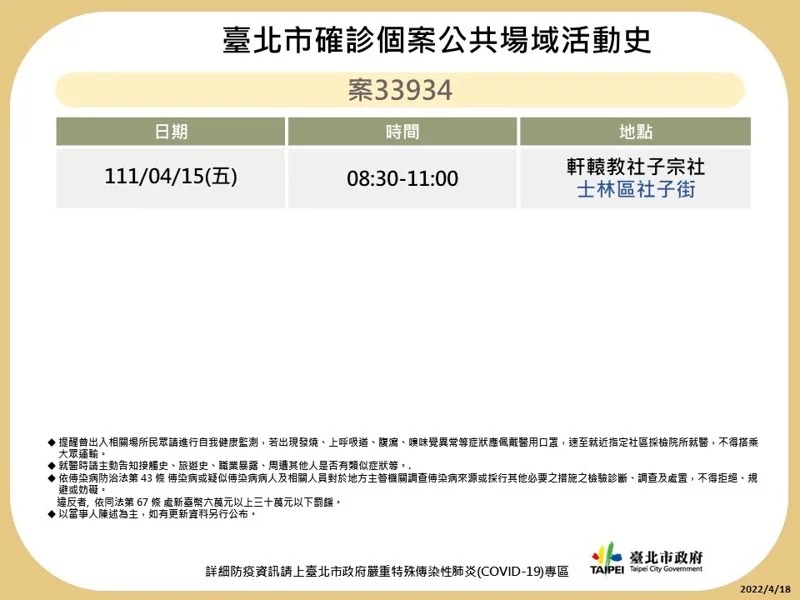This screenshot has height=600, width=800.
Task: Click the TAIPEI wordmark beneath the logo
Action: 607,569
